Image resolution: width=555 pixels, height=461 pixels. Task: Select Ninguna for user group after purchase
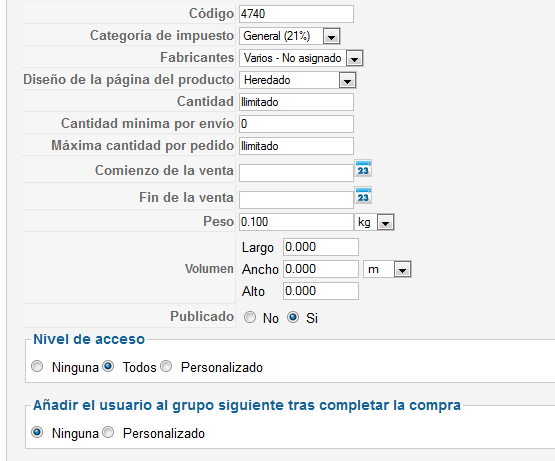coord(37,432)
